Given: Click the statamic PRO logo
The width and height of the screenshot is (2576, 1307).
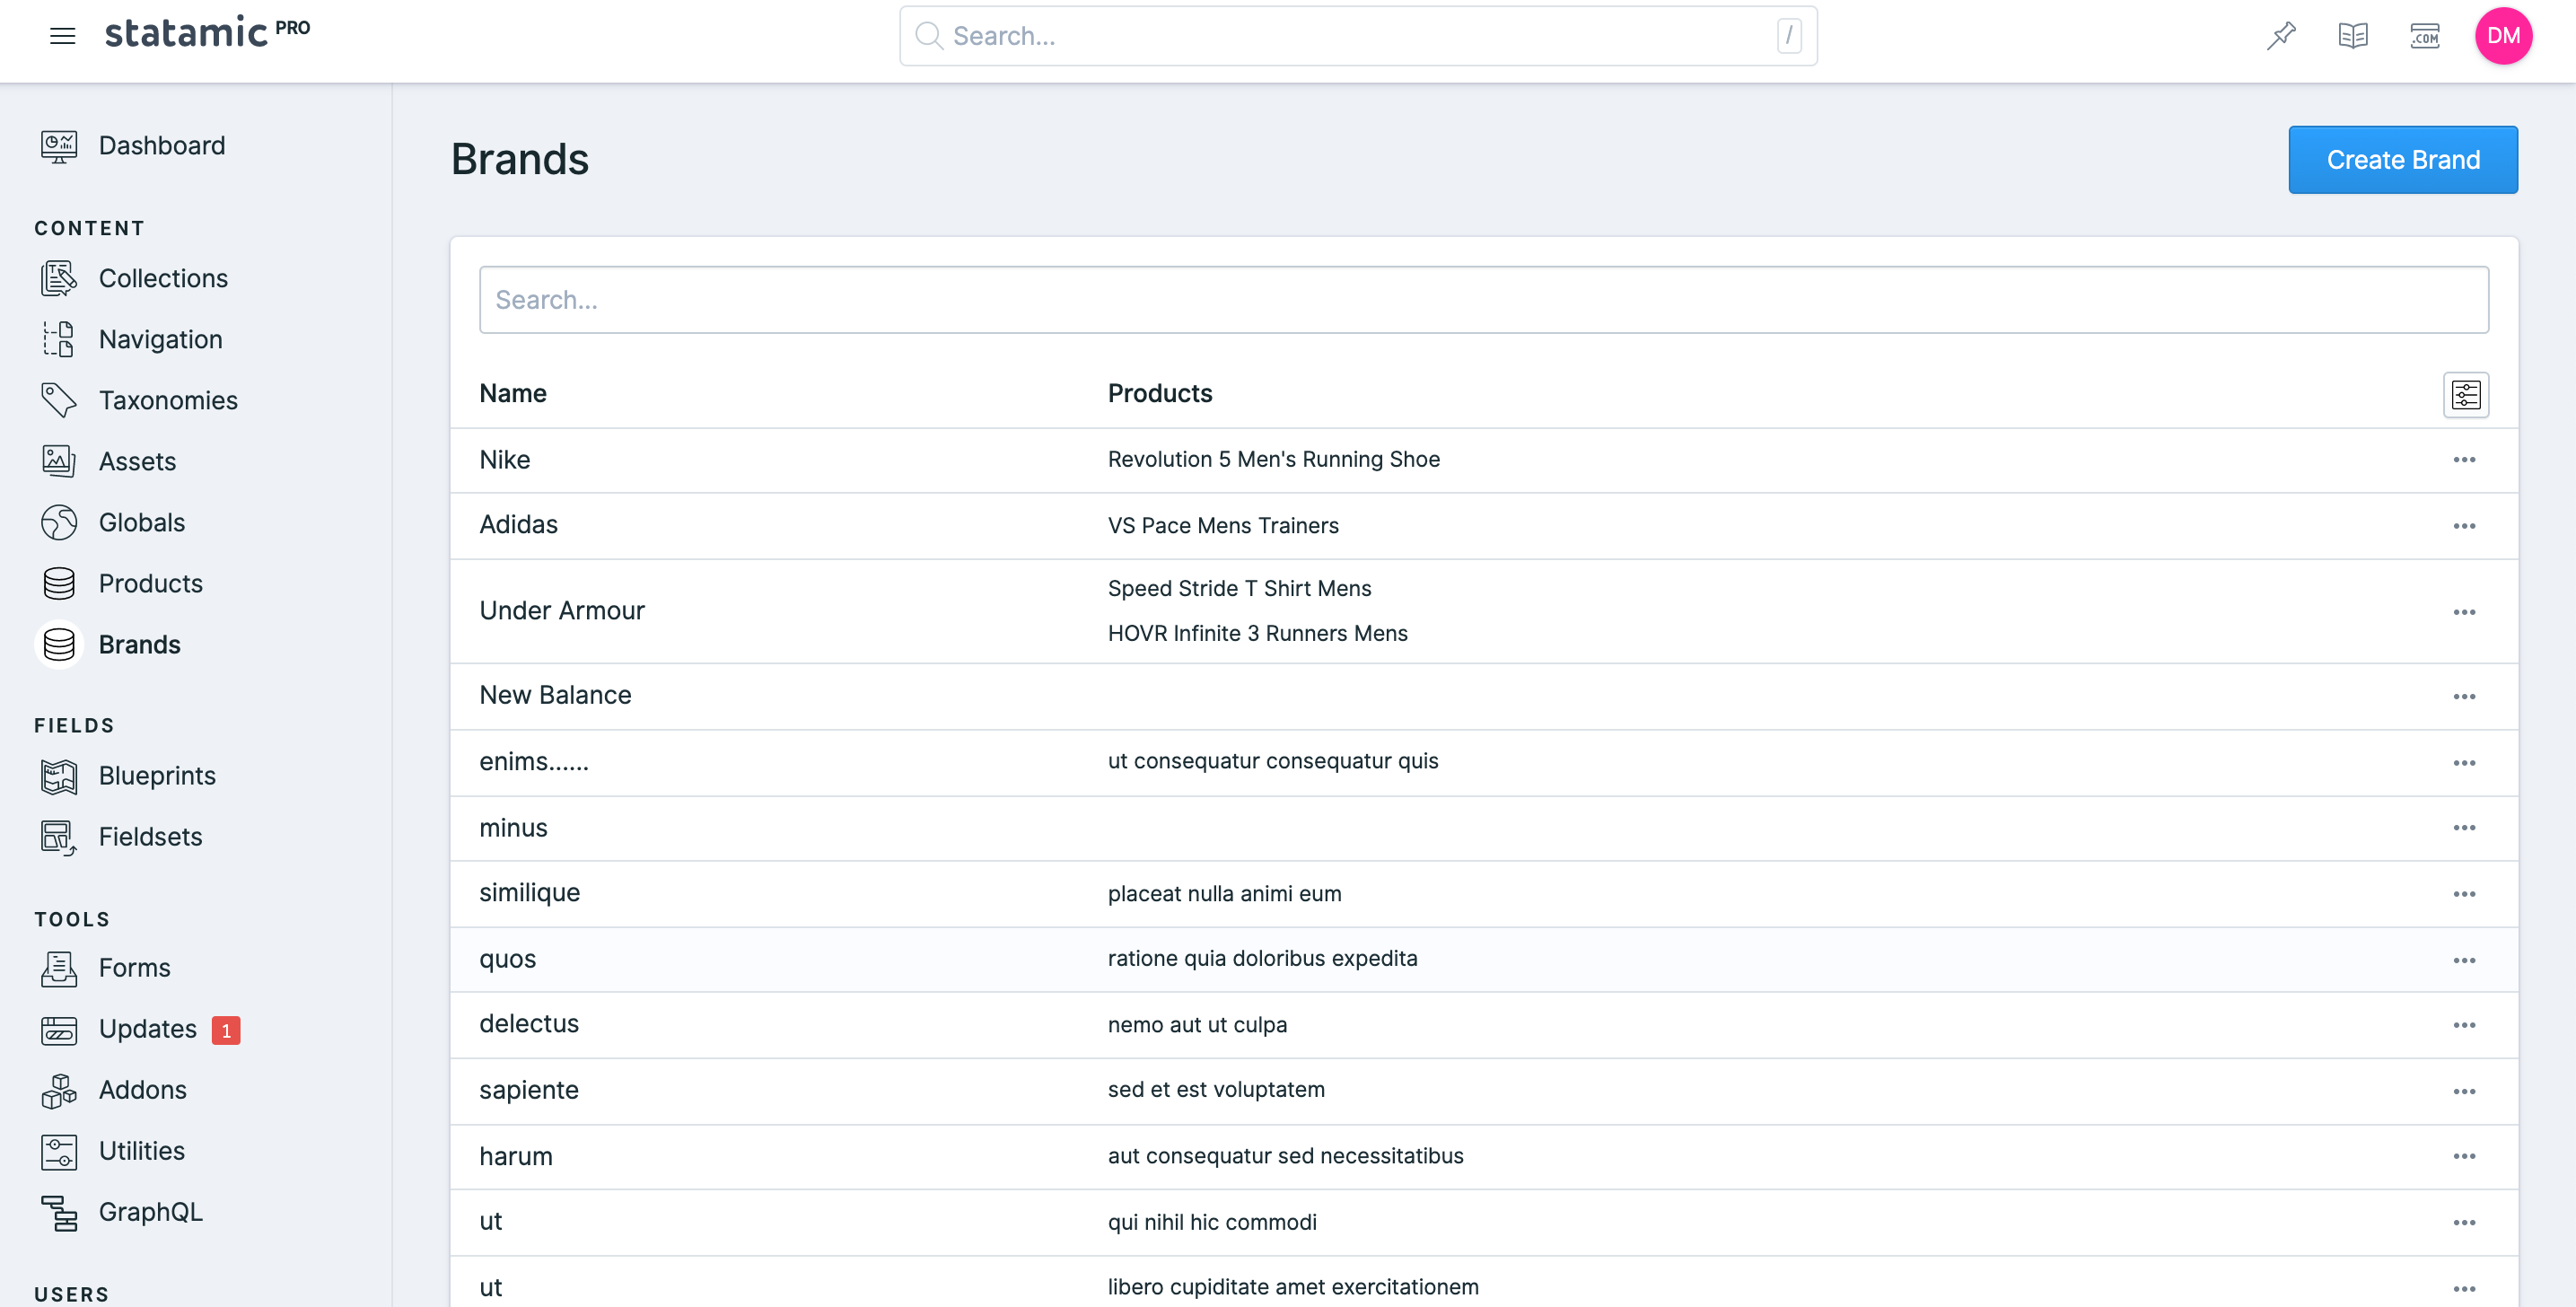Looking at the screenshot, I should coord(207,33).
